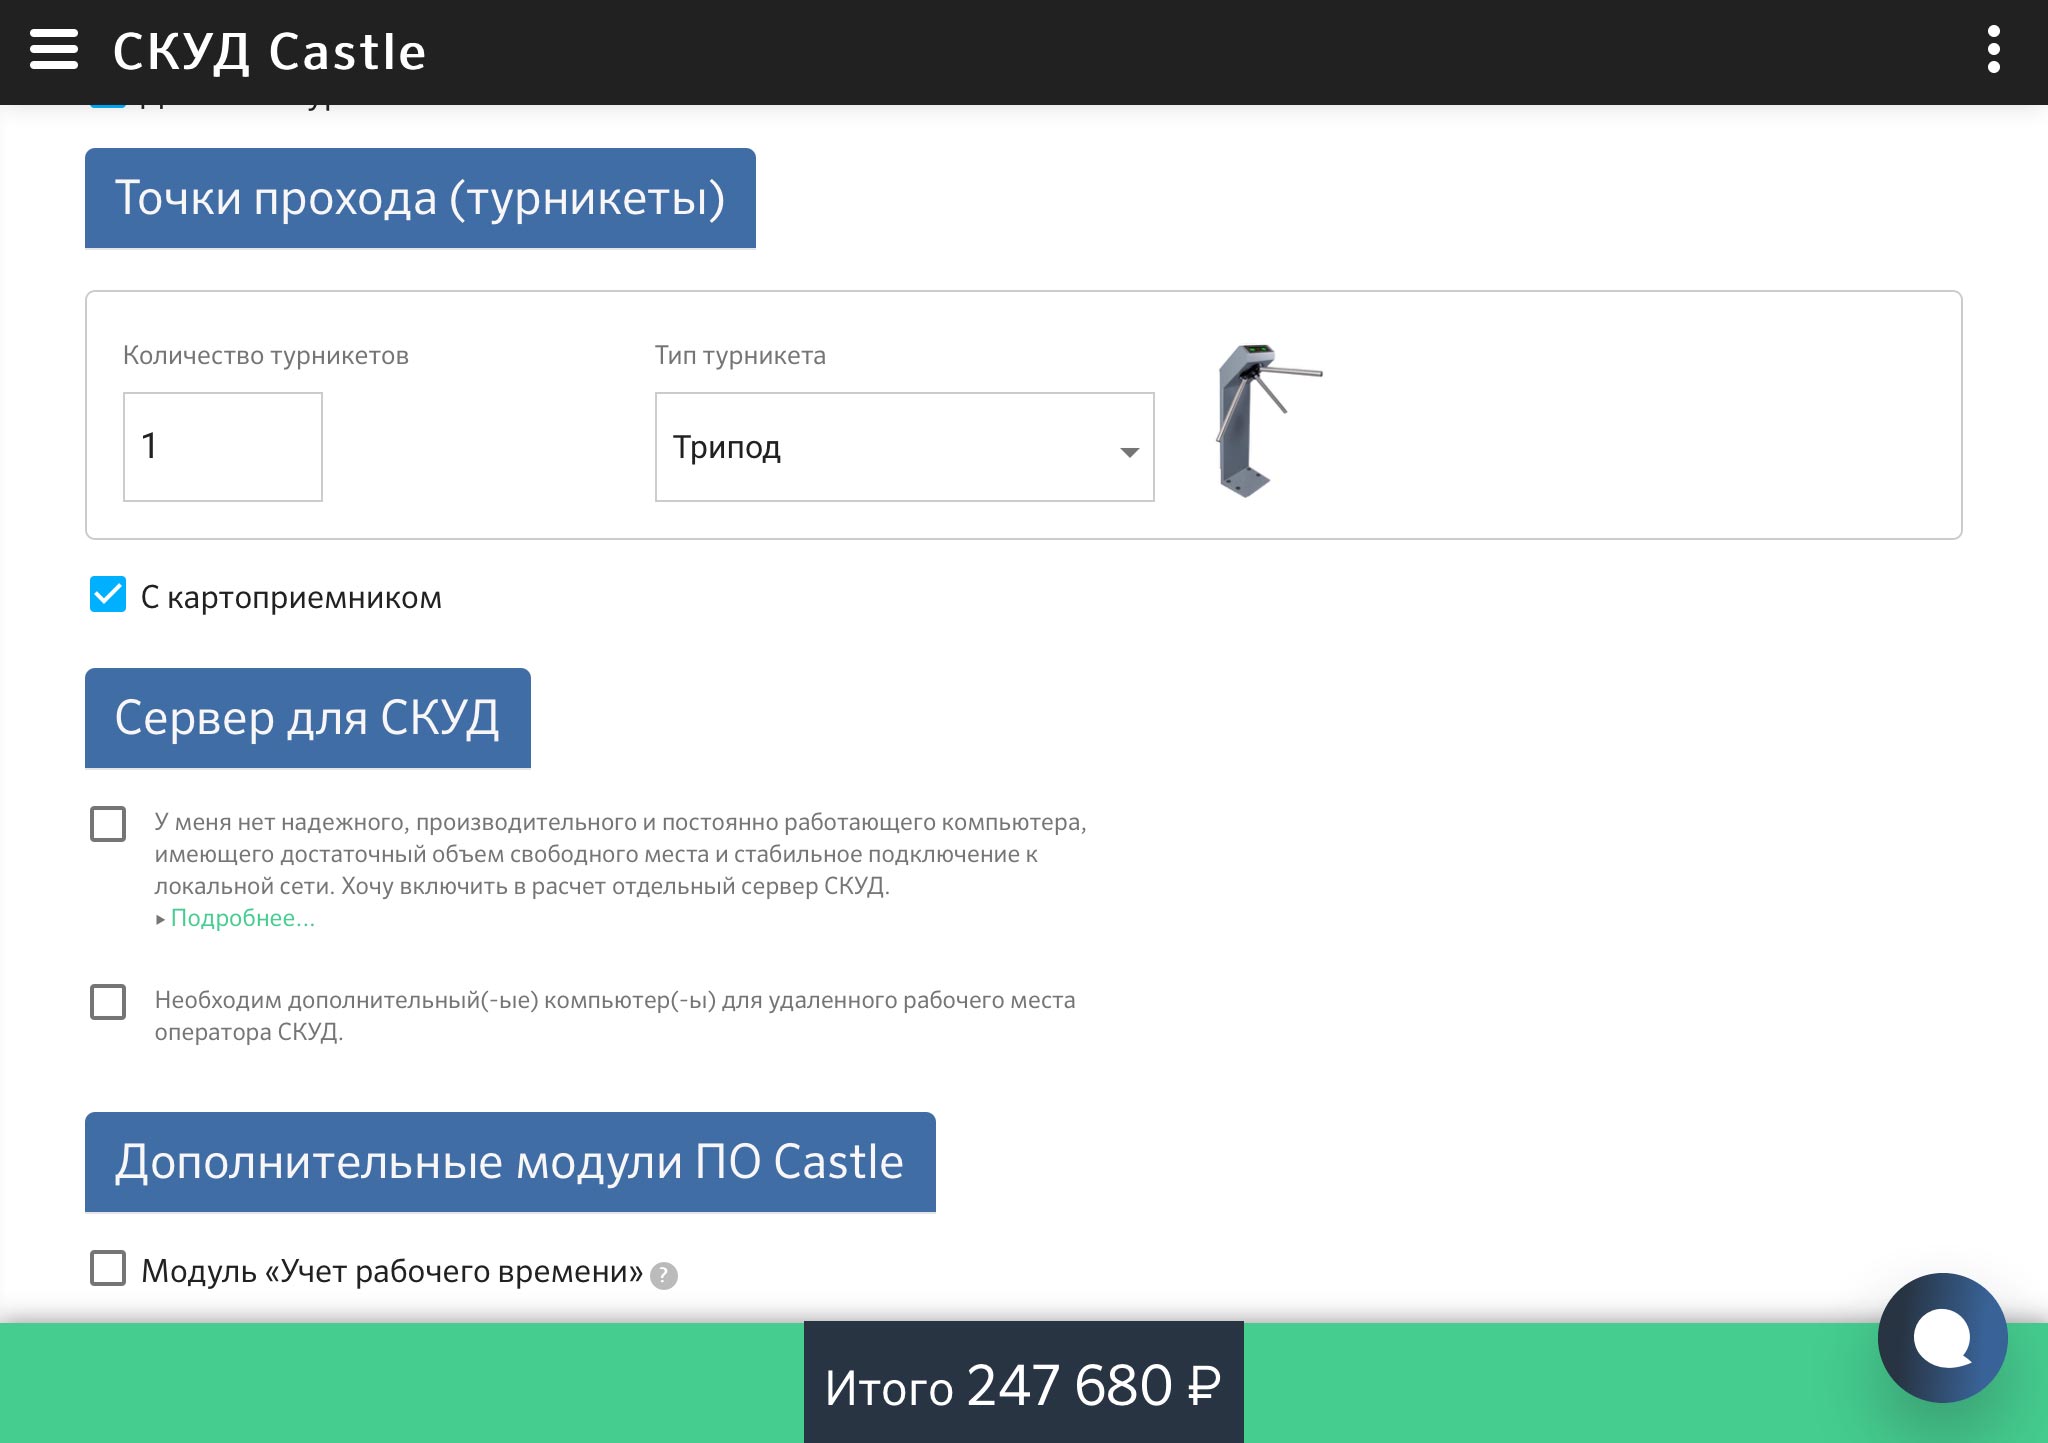The image size is (2048, 1443).
Task: Check additional operator computer option
Action: pos(108,1001)
